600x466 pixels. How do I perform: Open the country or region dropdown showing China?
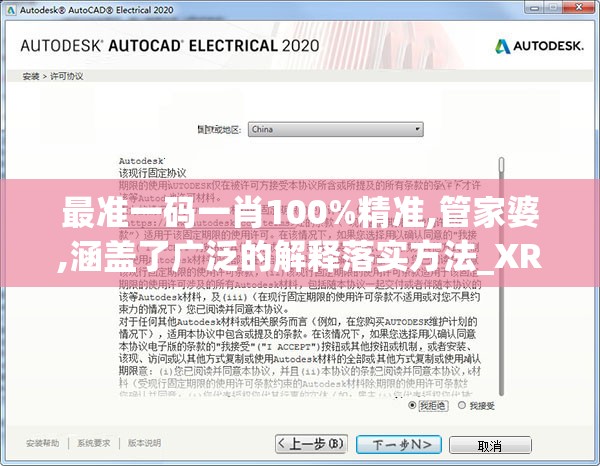tap(336, 129)
